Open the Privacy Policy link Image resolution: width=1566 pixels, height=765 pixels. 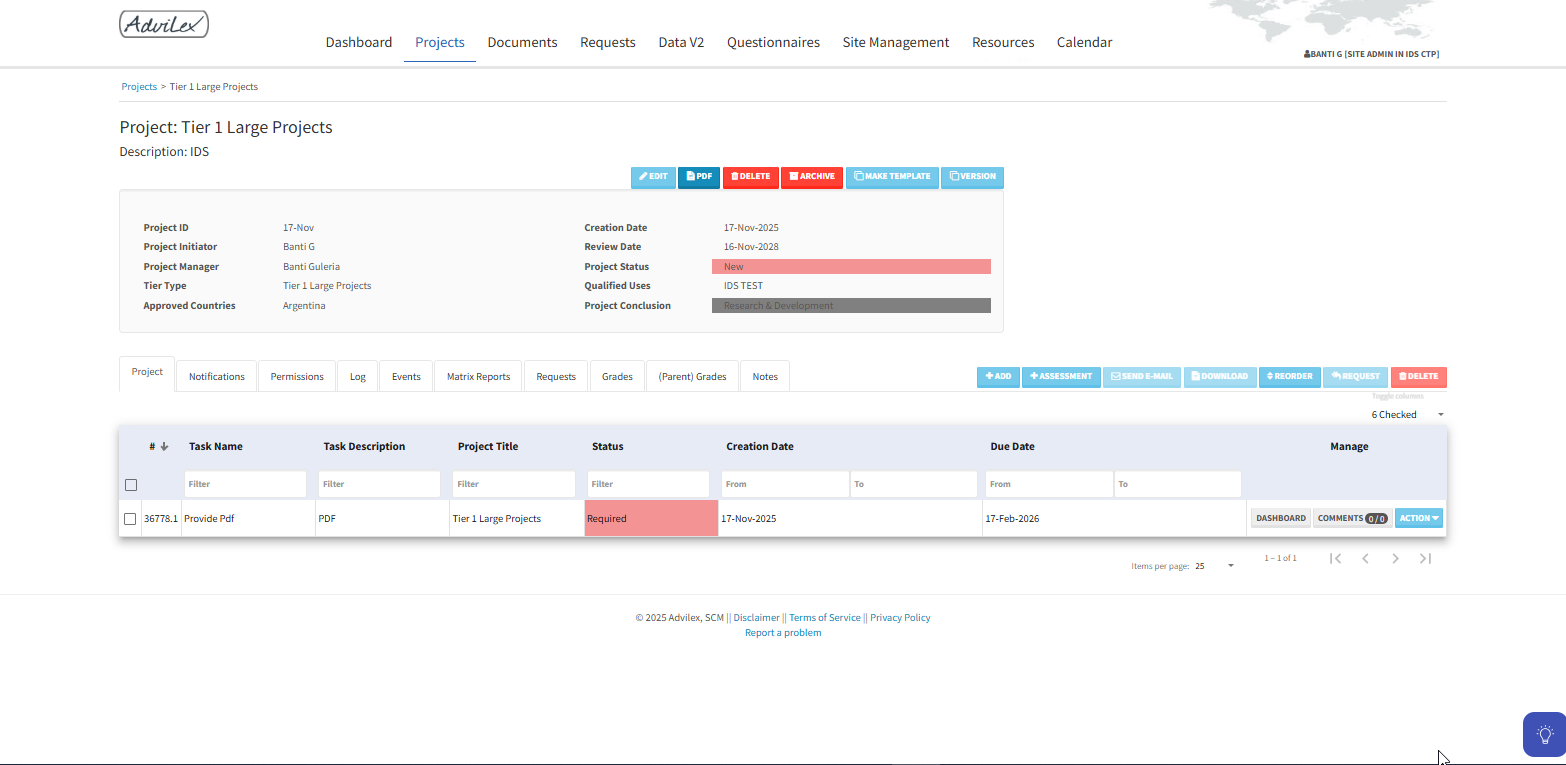(x=900, y=618)
